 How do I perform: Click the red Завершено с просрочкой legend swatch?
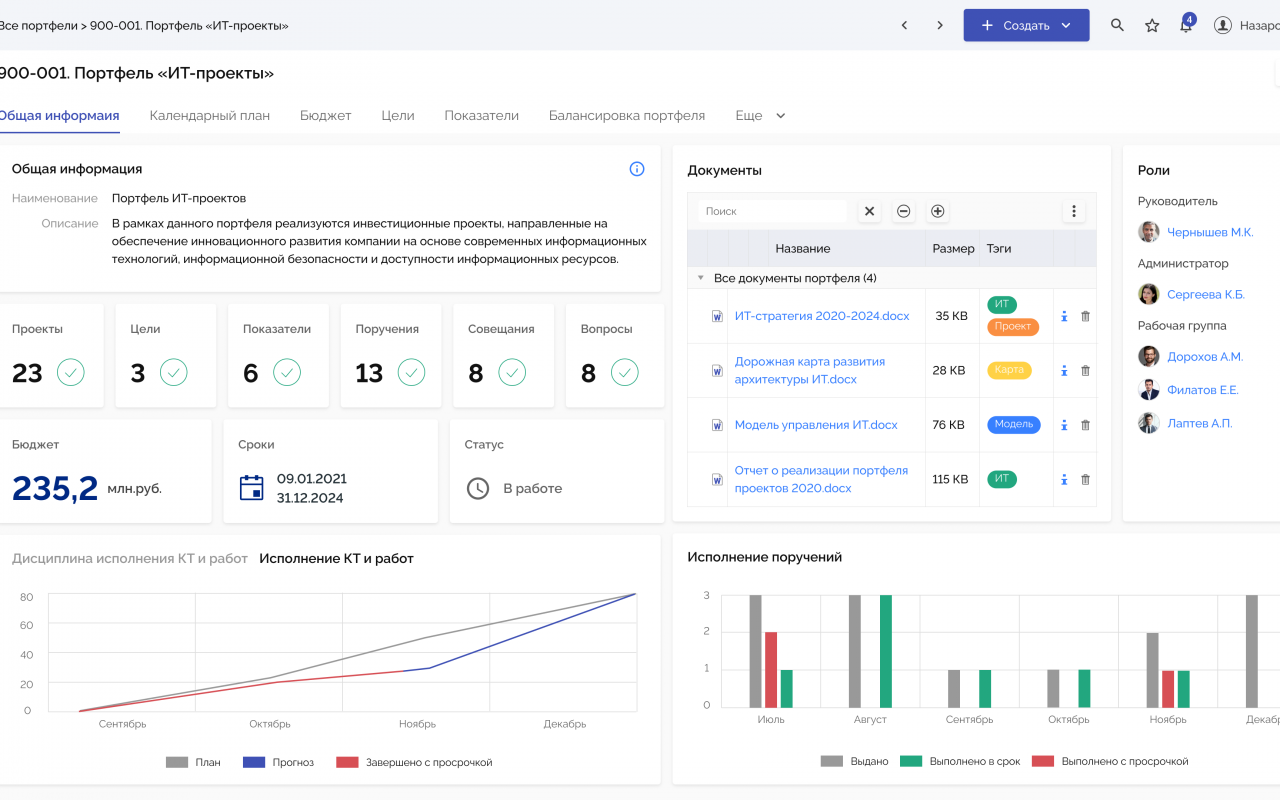[x=347, y=762]
